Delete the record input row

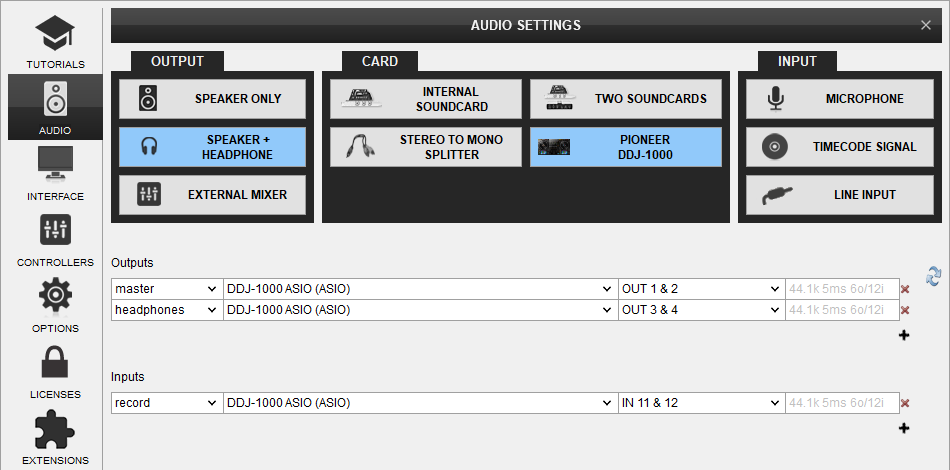(905, 403)
